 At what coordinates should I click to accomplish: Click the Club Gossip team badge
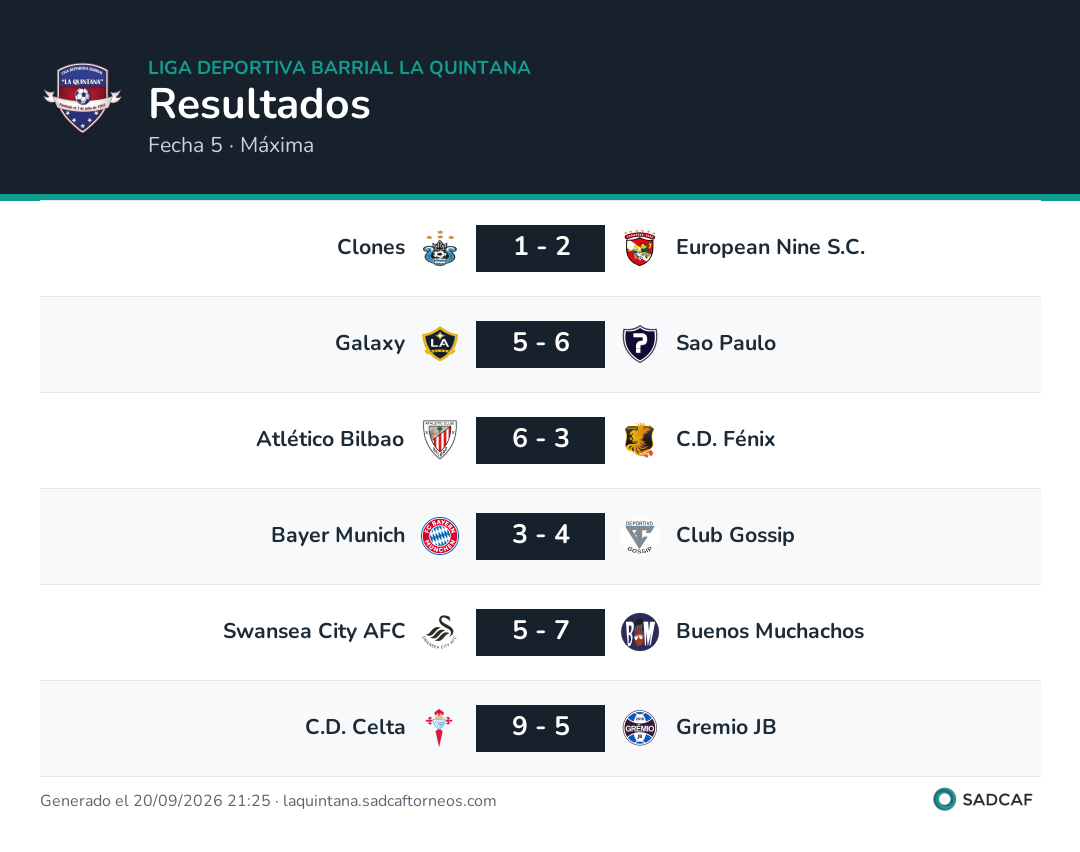pos(640,536)
